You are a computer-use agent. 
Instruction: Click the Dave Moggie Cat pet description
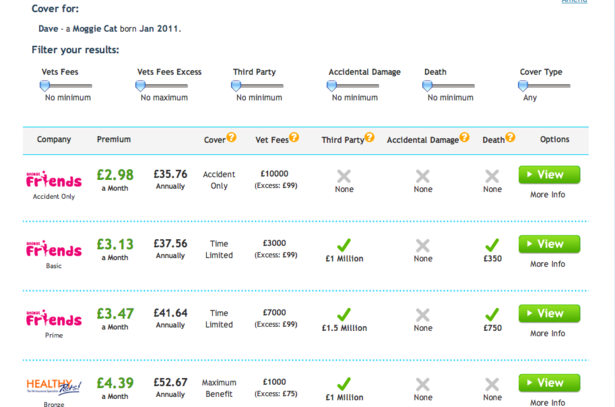click(109, 29)
